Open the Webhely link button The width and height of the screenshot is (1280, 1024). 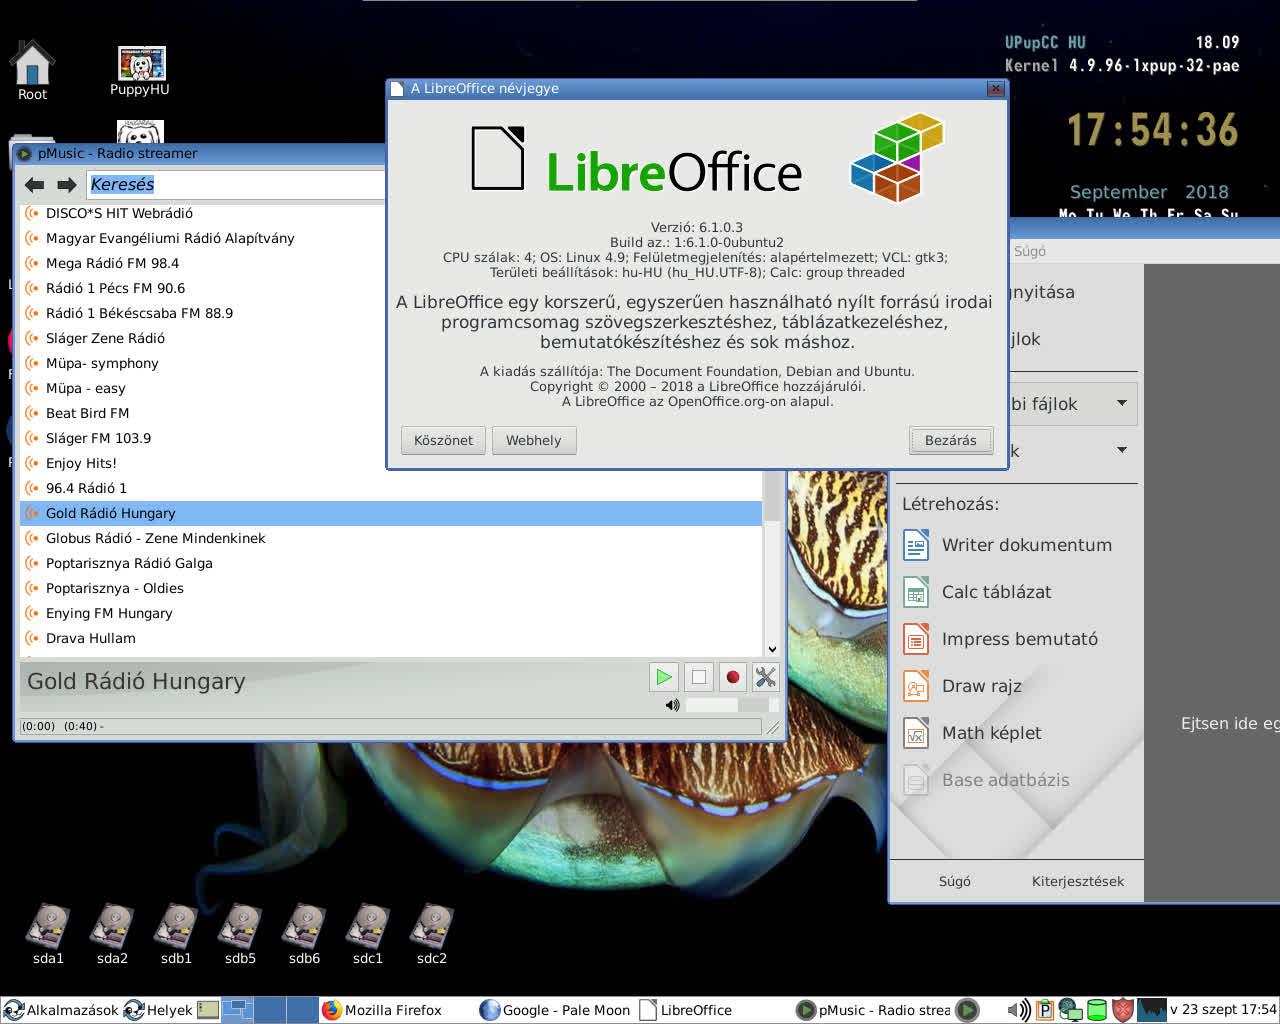[534, 440]
